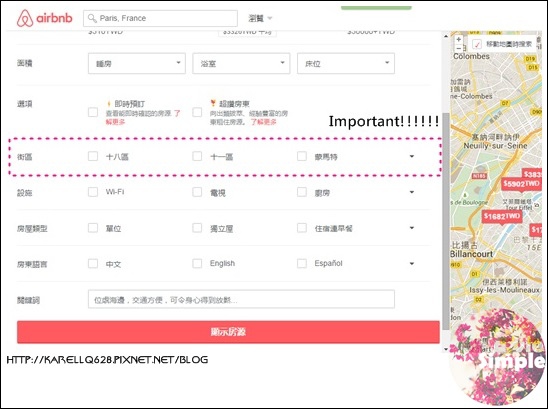Click the scrollbar down arrow
Image resolution: width=548 pixels, height=409 pixels.
(x=446, y=349)
